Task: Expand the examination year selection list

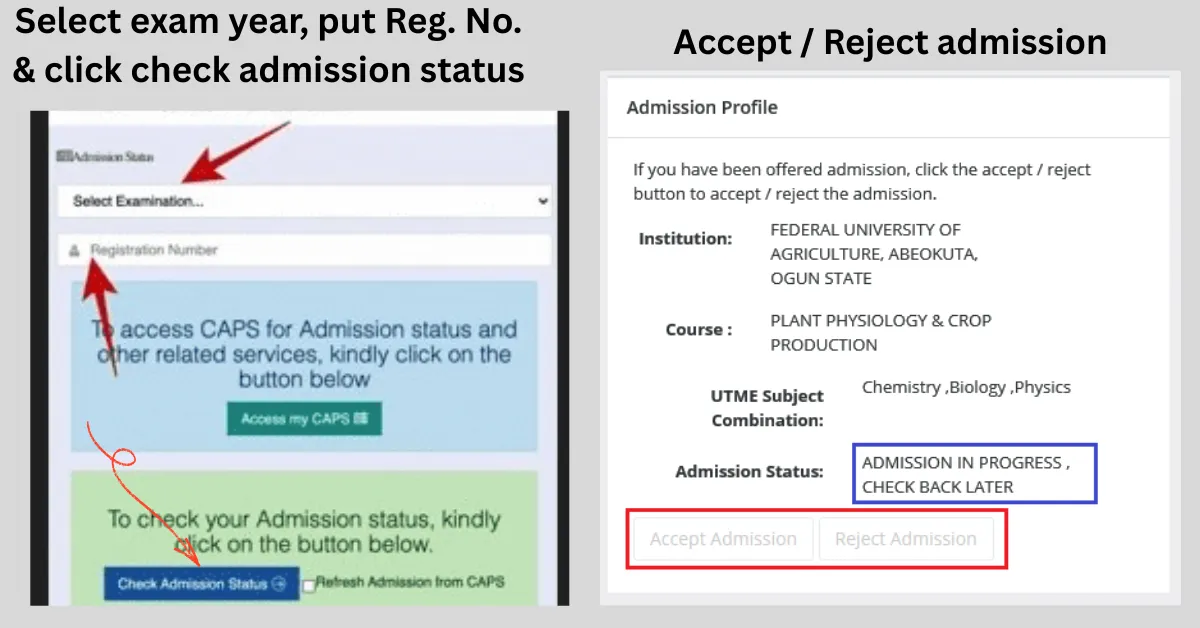Action: pos(300,200)
